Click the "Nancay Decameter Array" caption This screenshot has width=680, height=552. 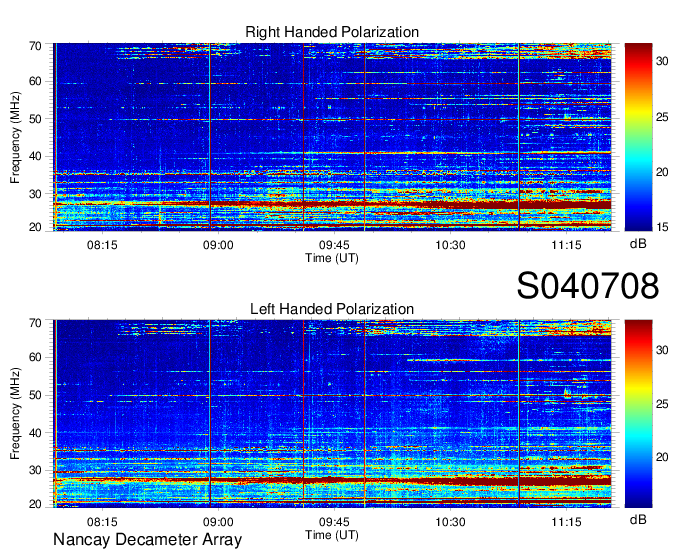(x=147, y=540)
